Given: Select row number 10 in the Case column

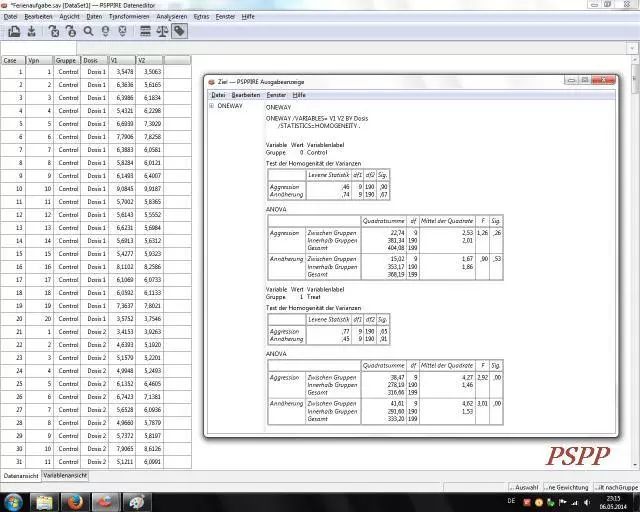Looking at the screenshot, I should pos(13,189).
